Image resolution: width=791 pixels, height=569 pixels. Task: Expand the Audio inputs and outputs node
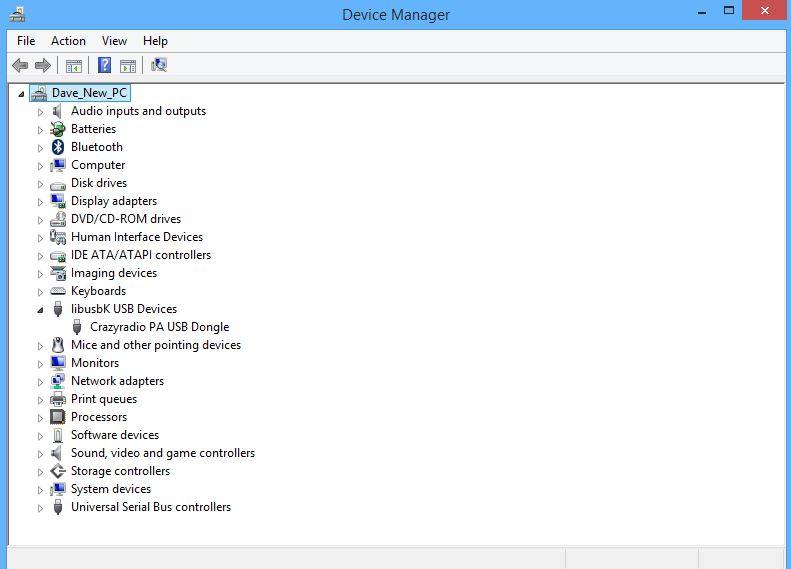[41, 112]
